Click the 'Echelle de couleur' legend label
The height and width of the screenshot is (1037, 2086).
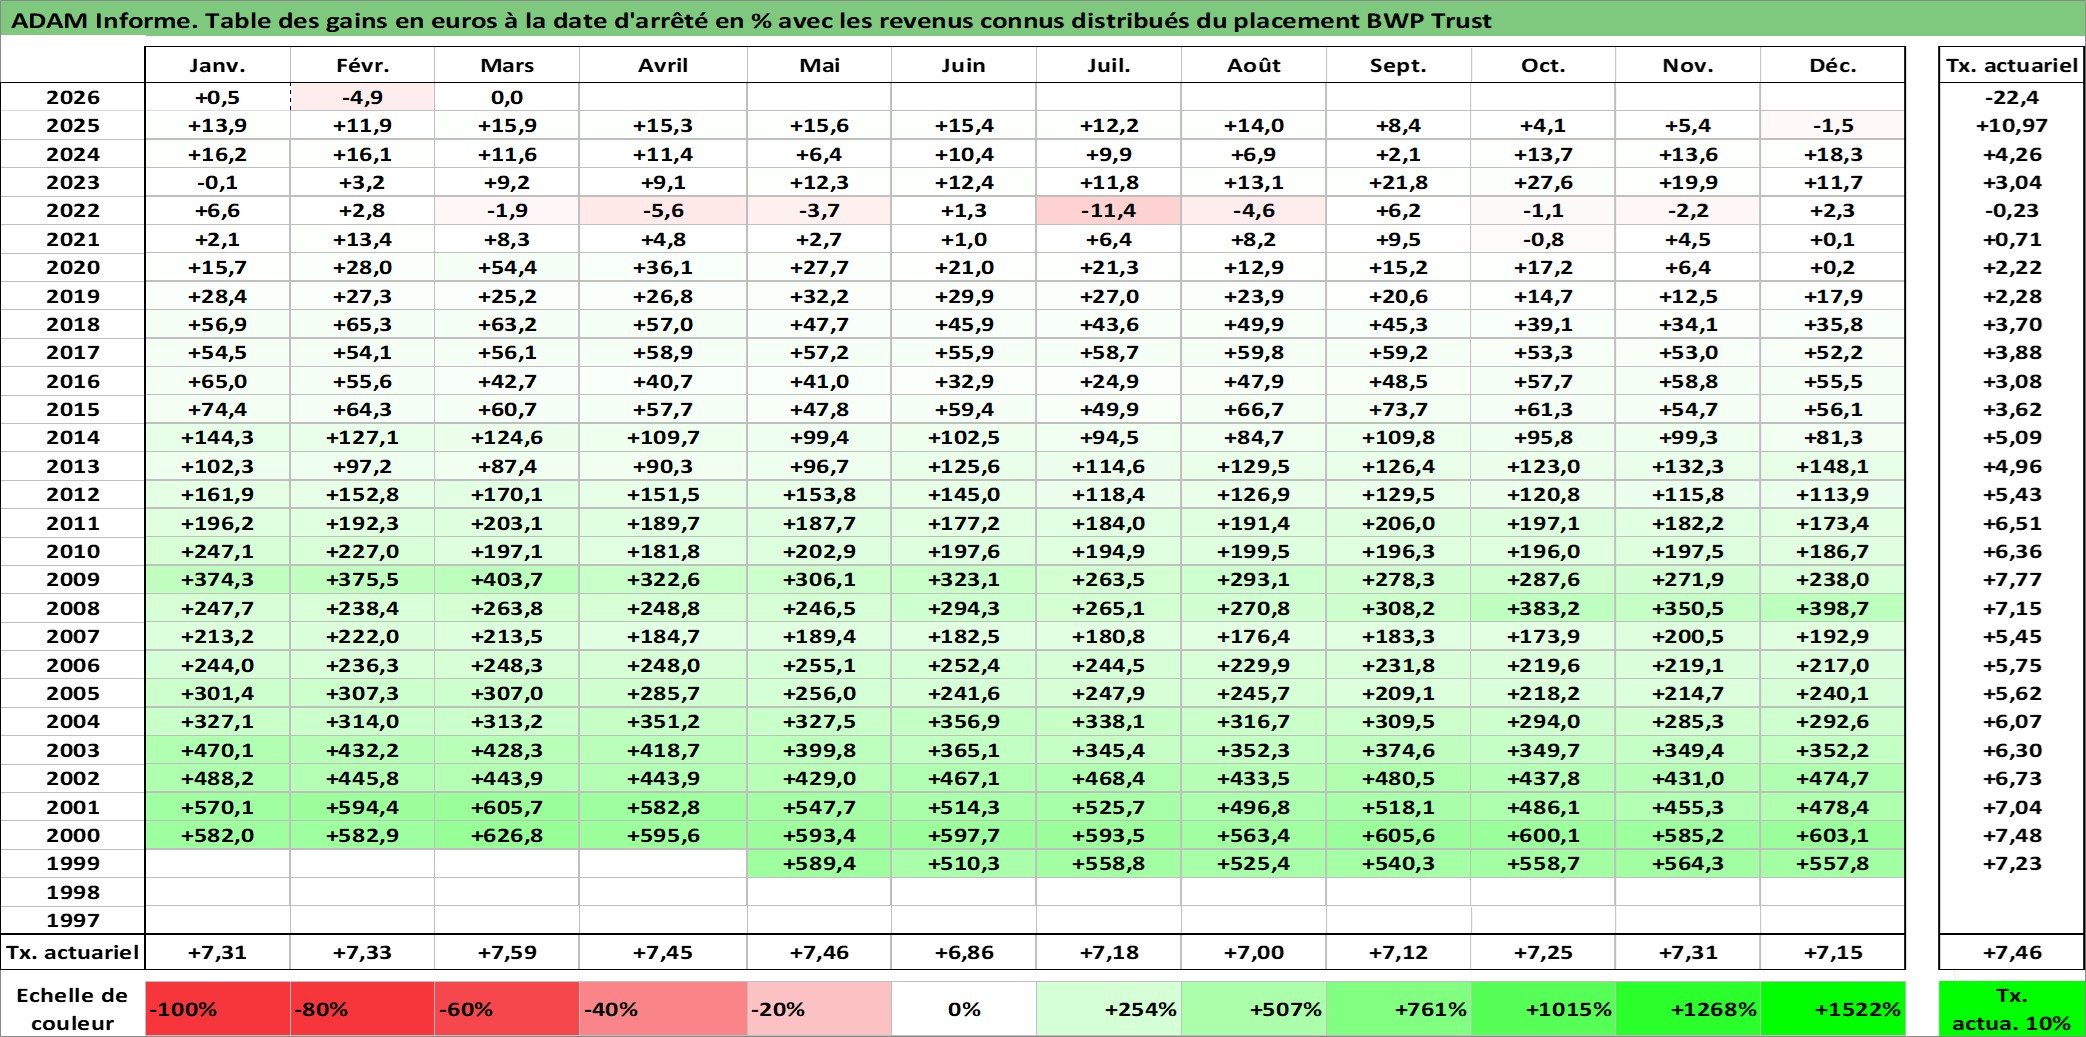click(72, 1009)
